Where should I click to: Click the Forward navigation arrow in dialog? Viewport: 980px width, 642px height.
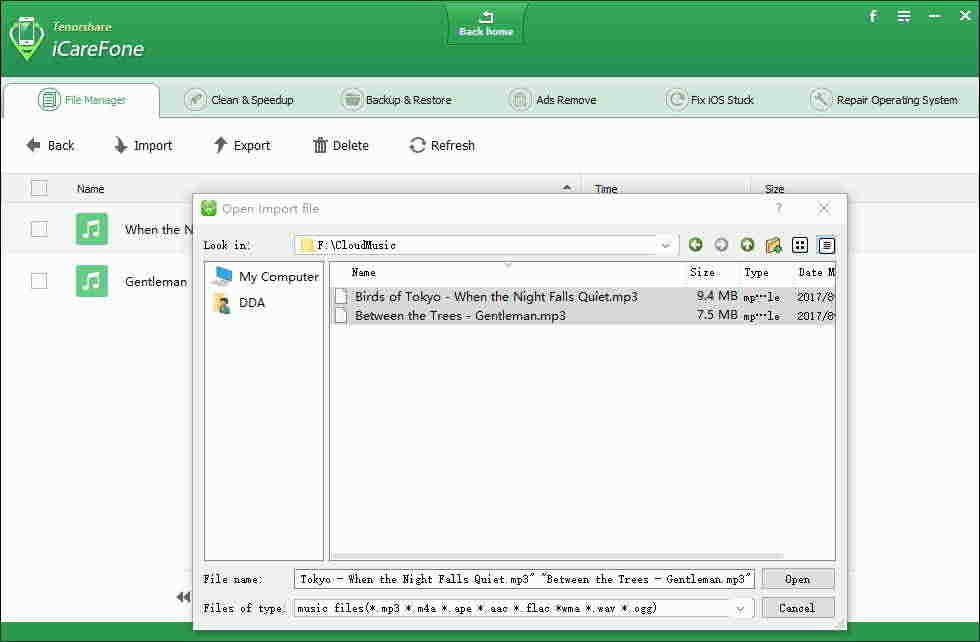tap(721, 244)
